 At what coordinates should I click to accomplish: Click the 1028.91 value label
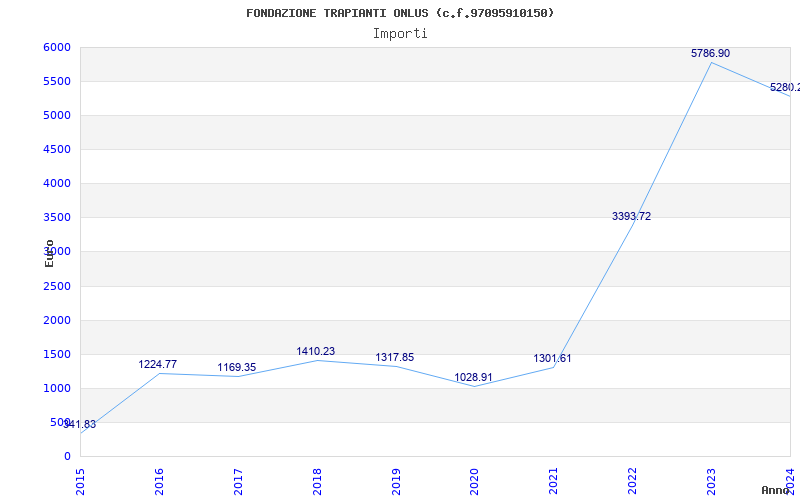point(473,377)
